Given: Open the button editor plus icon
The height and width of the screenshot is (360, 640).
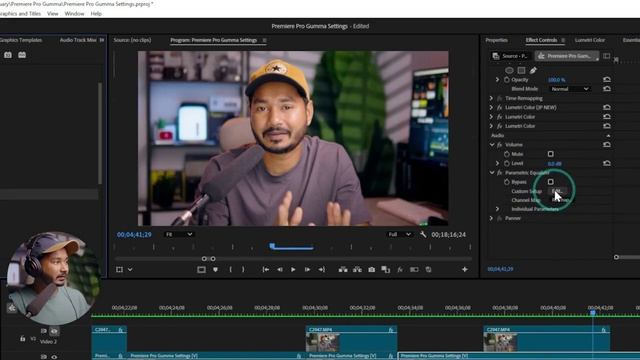Looking at the screenshot, I should 464,269.
